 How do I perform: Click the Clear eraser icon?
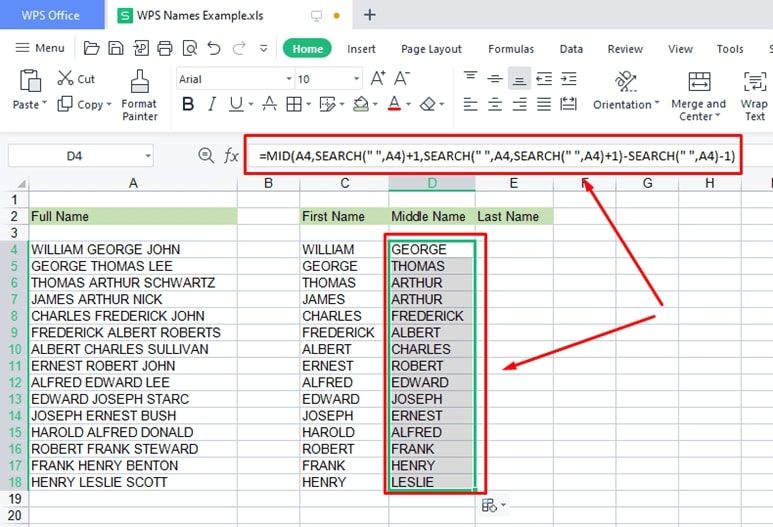pos(427,104)
